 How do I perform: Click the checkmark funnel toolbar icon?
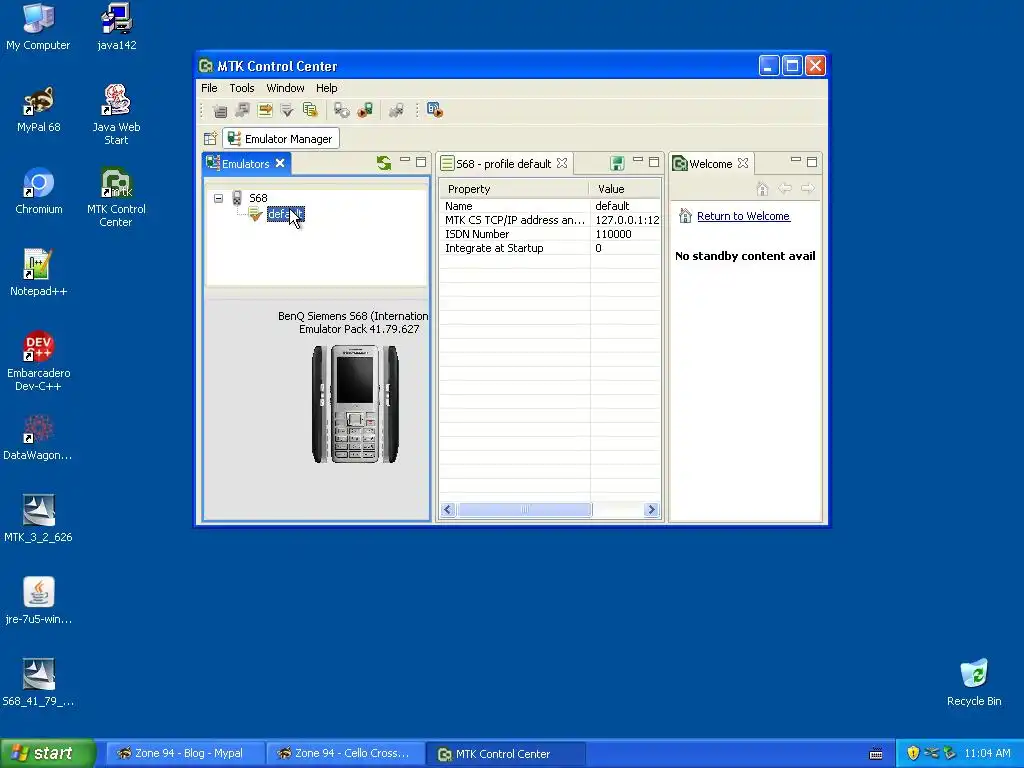(x=287, y=110)
